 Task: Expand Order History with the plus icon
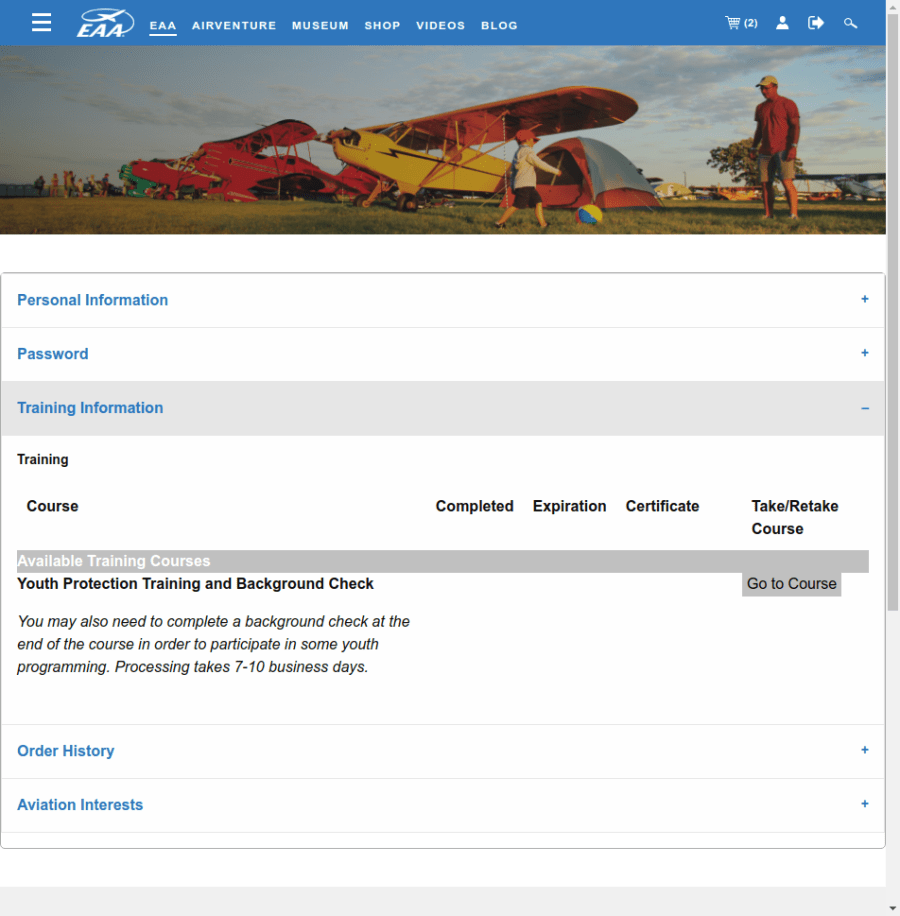pyautogui.click(x=865, y=750)
